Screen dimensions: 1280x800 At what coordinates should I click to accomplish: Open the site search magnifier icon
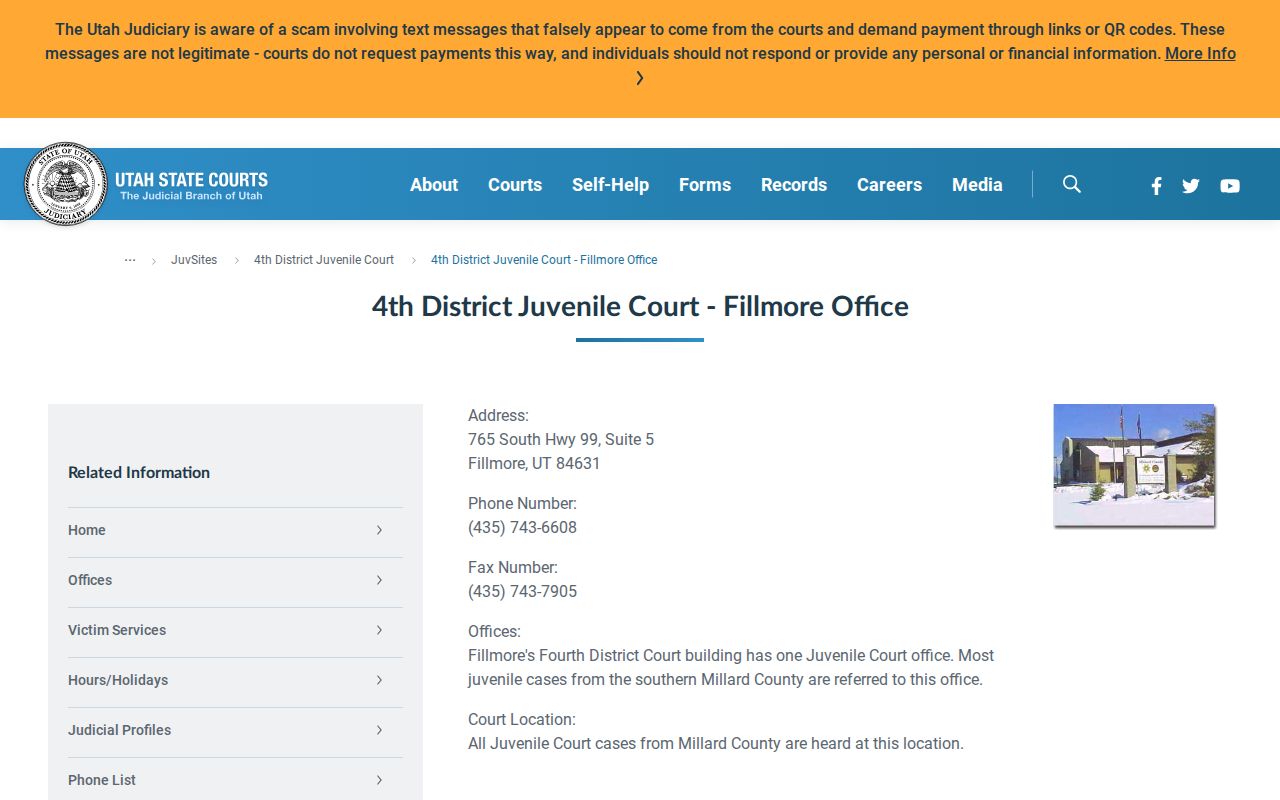pos(1072,184)
